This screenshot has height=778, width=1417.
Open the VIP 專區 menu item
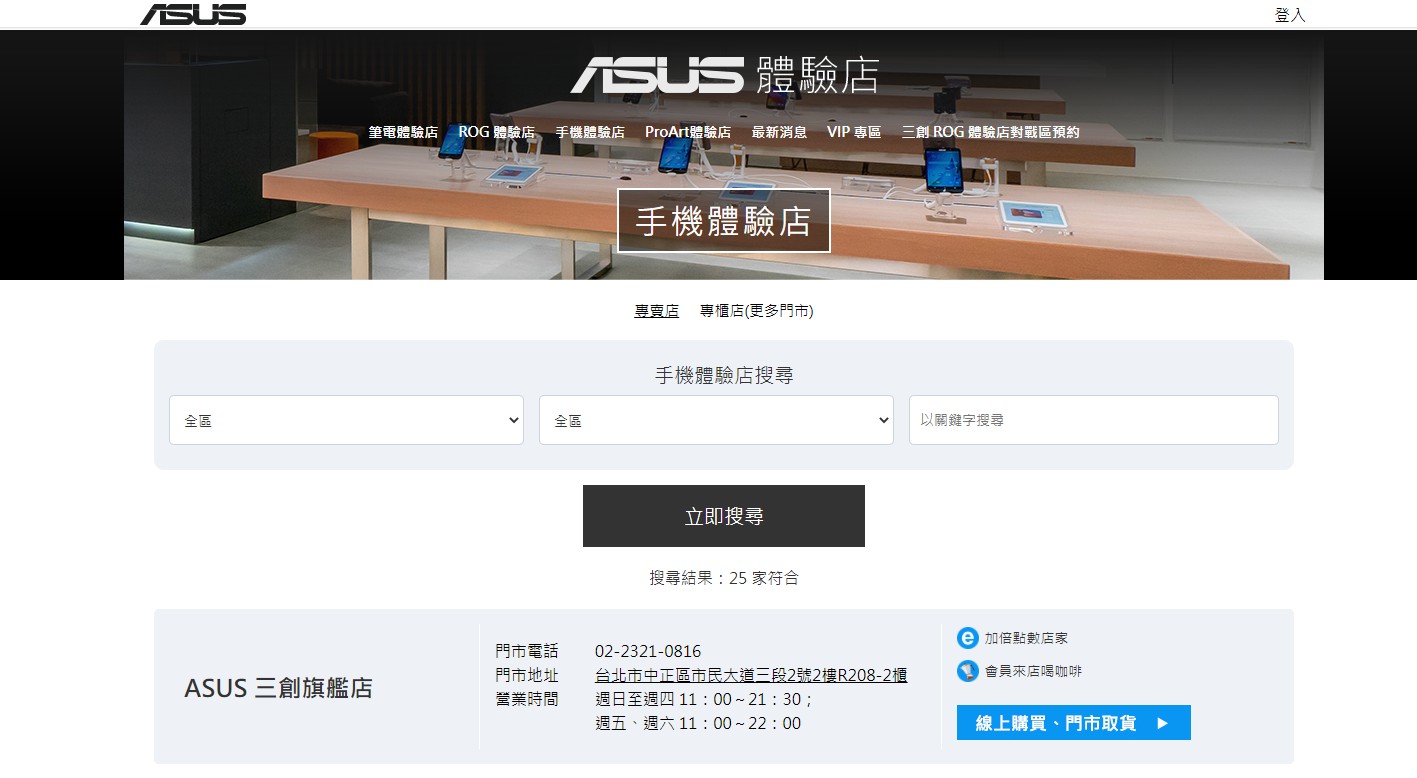point(854,132)
